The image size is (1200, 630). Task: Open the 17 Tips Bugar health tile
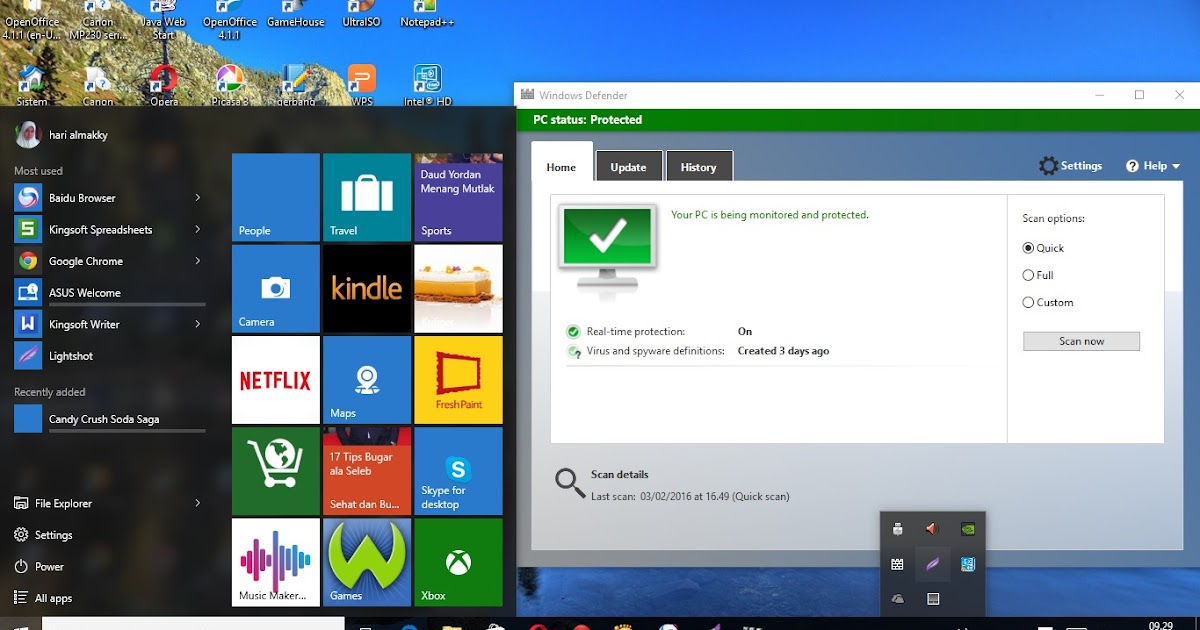(x=367, y=471)
